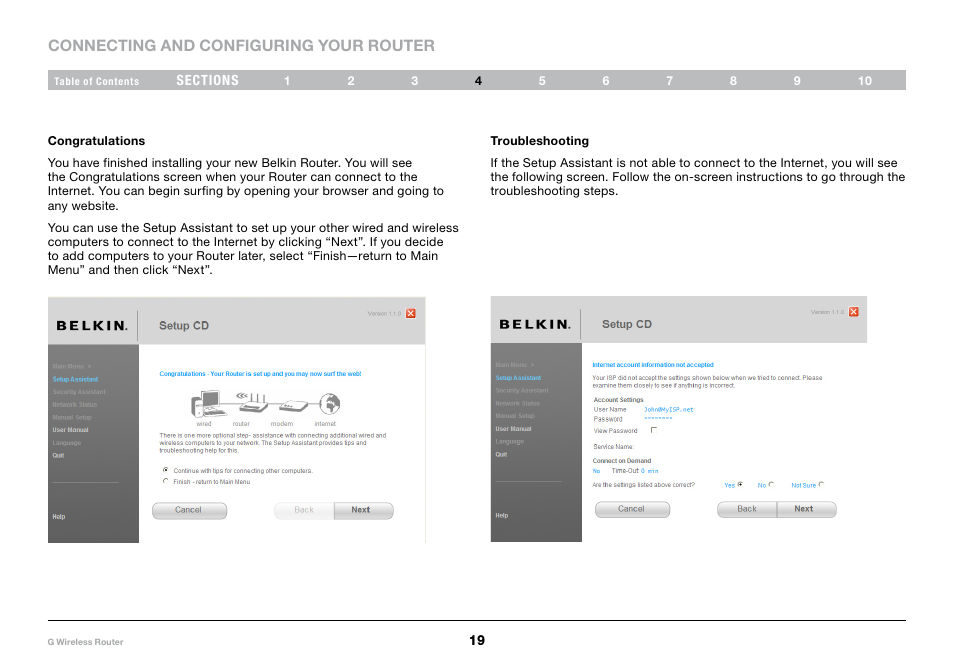Click Quit in right window sidebar
The image size is (954, 668).
(501, 454)
